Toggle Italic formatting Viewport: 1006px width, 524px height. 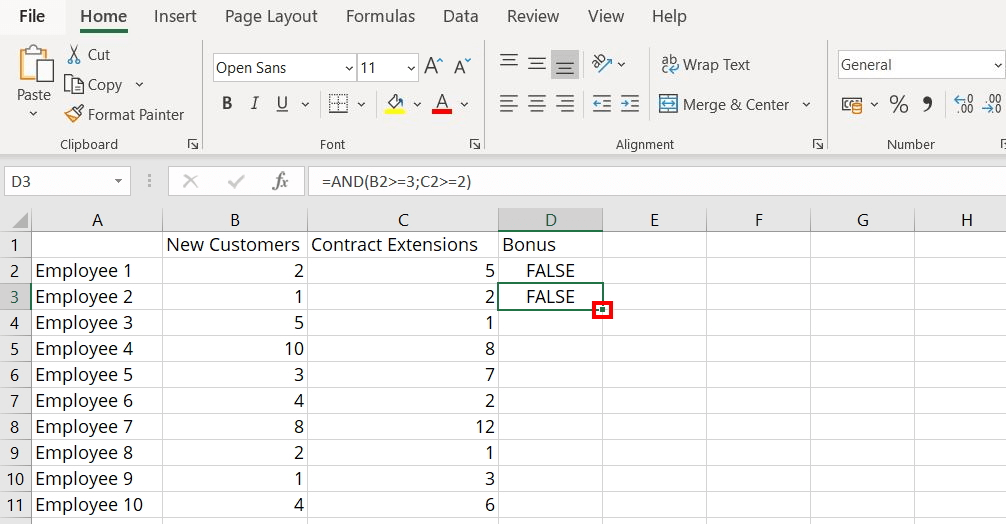click(x=255, y=103)
